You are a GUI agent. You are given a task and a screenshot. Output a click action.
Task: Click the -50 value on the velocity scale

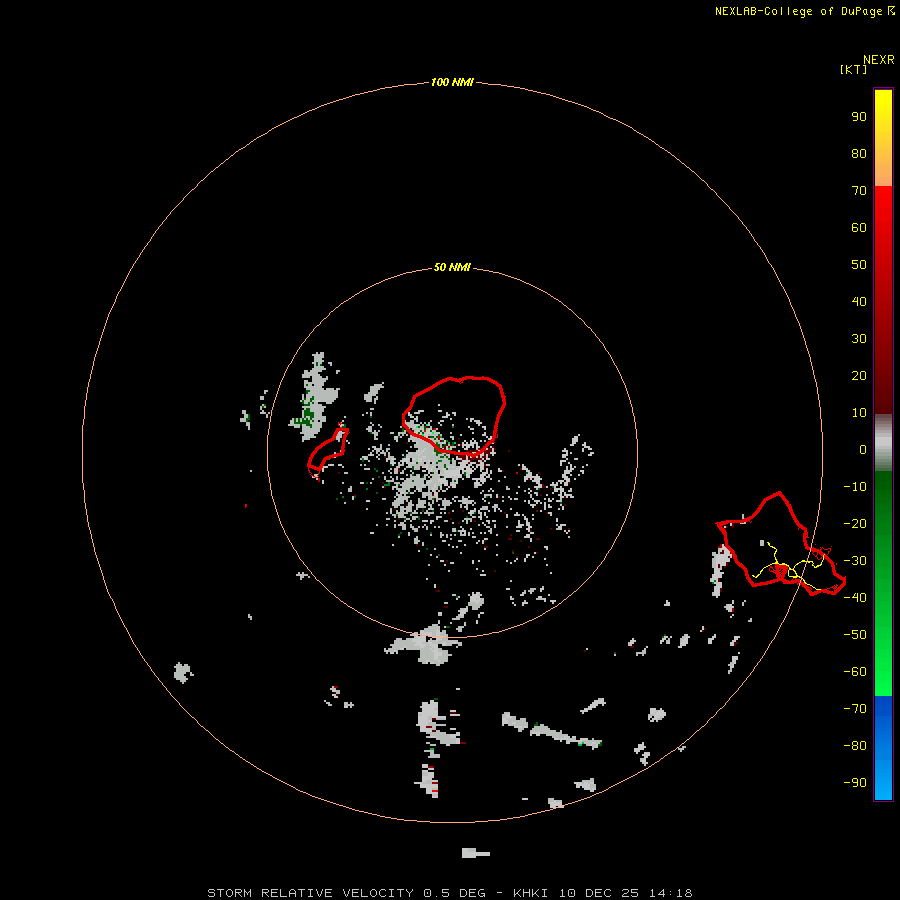[855, 635]
